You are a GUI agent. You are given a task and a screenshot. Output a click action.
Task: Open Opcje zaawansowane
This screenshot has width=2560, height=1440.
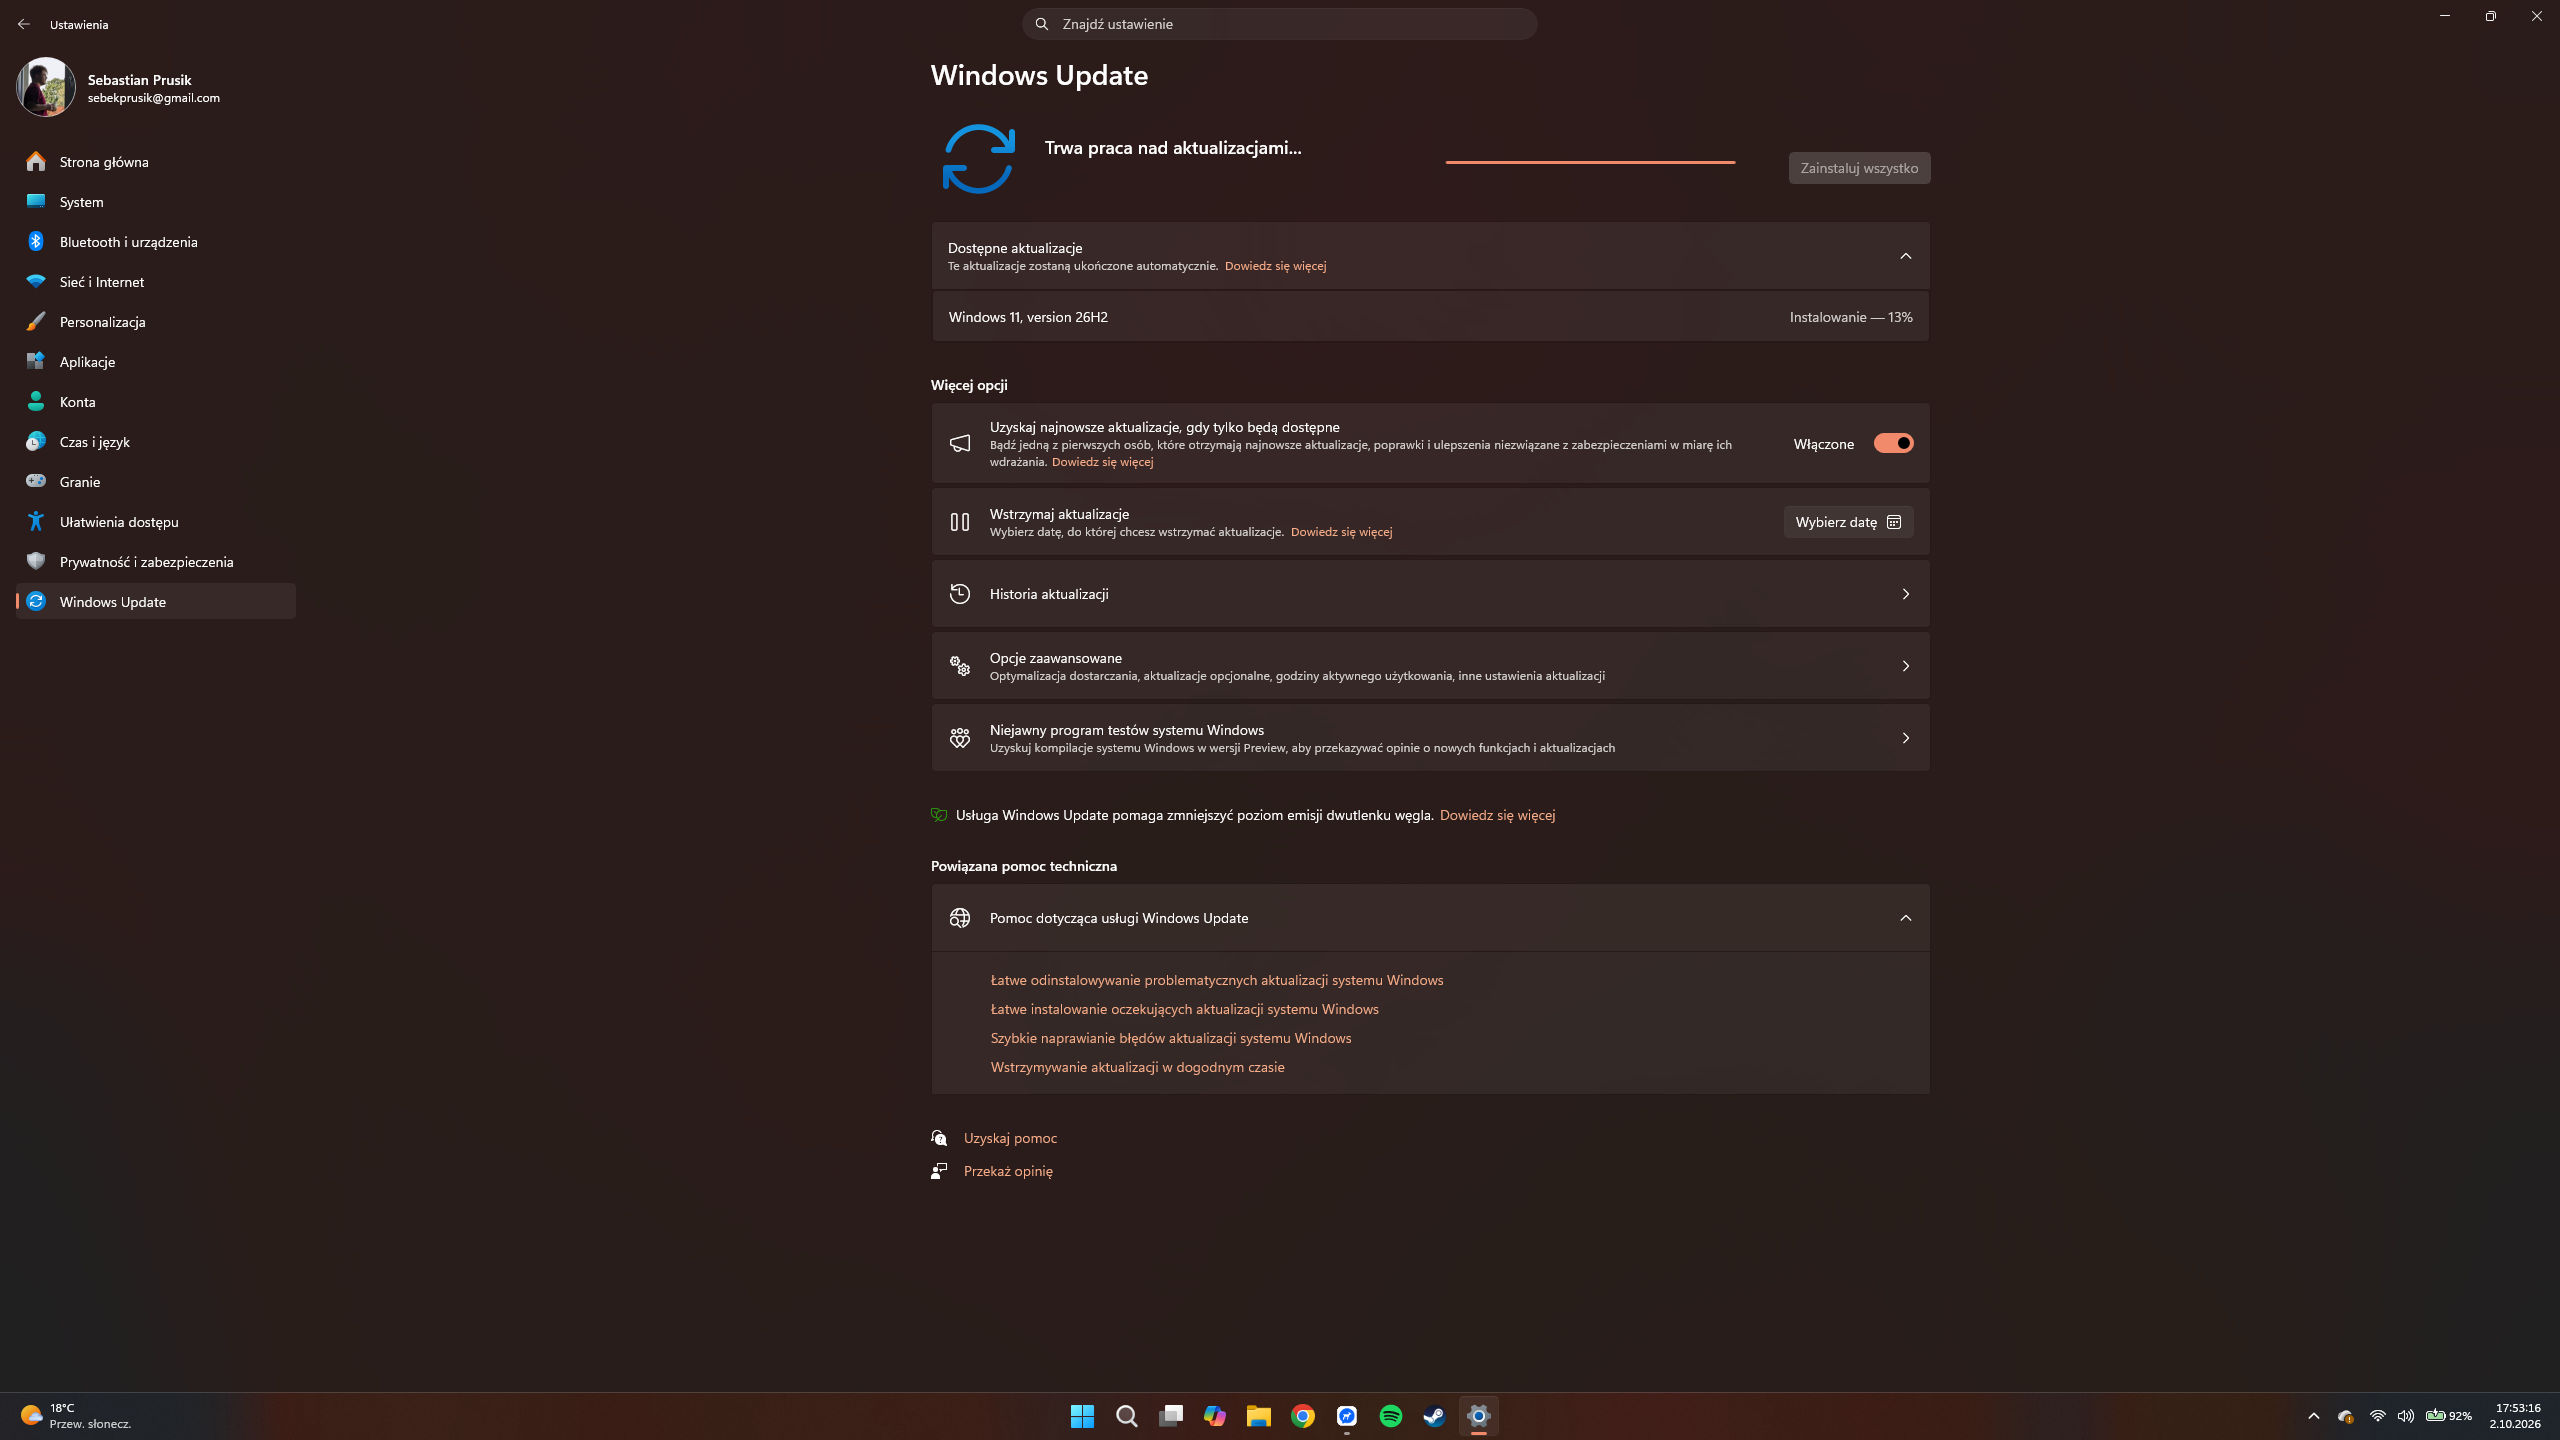coord(1430,666)
